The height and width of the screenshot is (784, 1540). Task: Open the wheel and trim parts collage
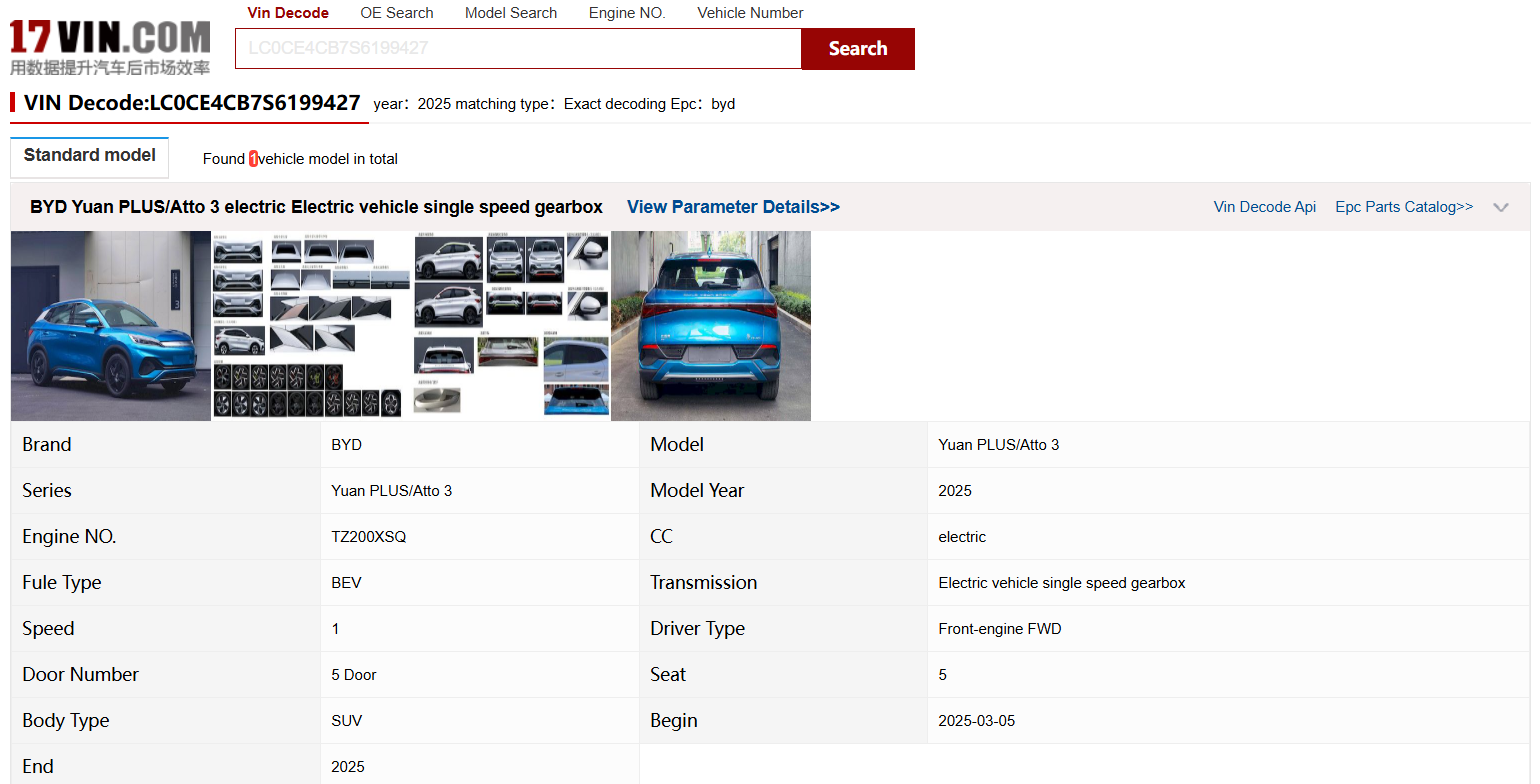pyautogui.click(x=311, y=326)
